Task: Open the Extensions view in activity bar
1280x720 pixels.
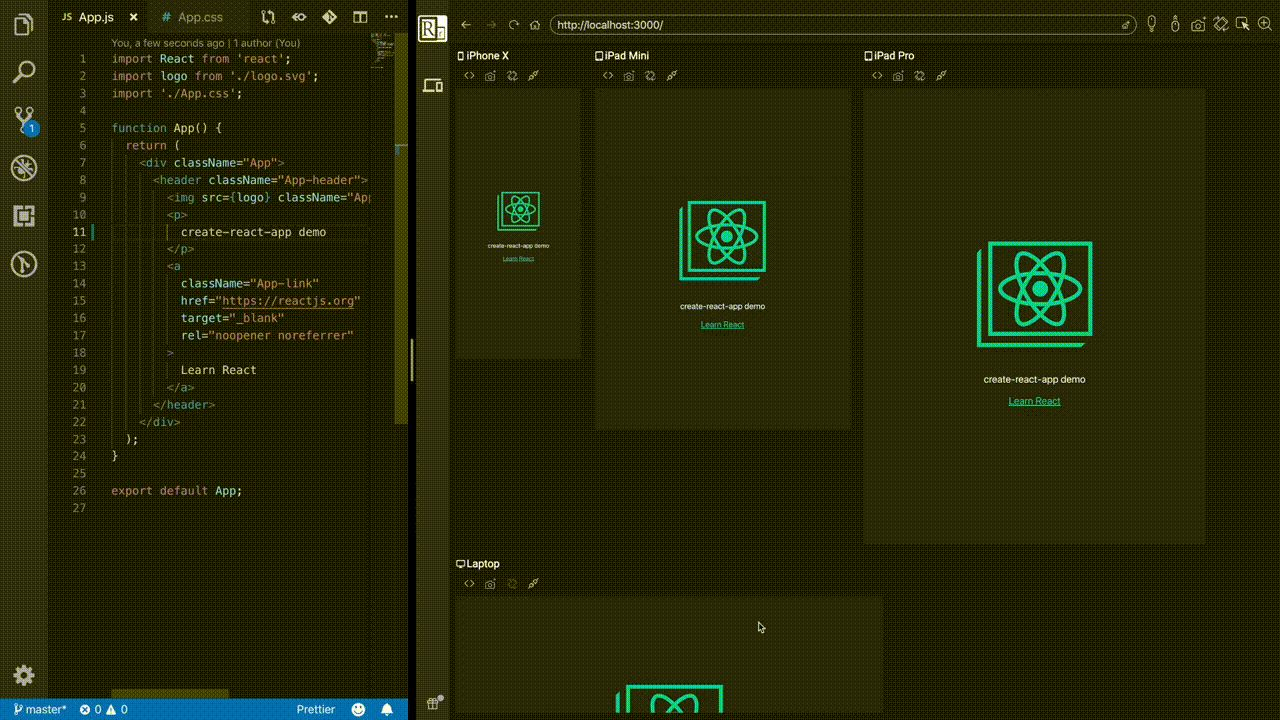Action: (x=23, y=215)
